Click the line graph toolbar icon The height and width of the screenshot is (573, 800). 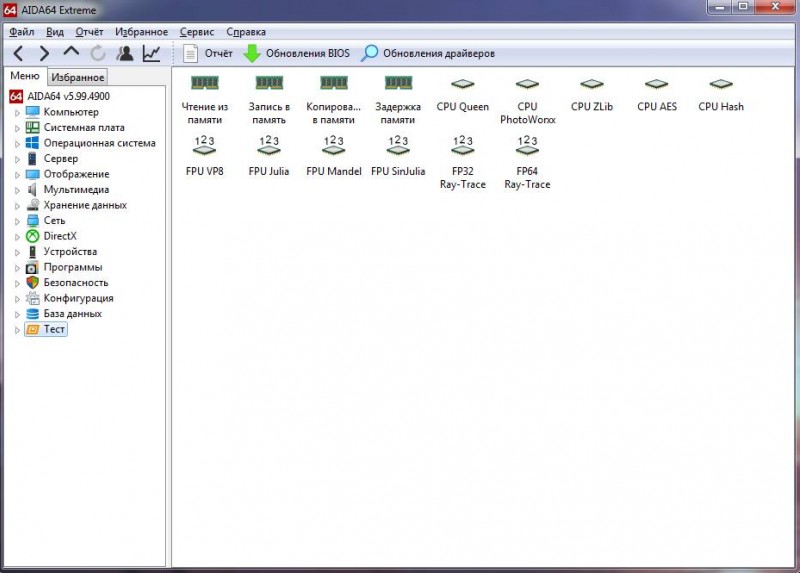pyautogui.click(x=152, y=53)
